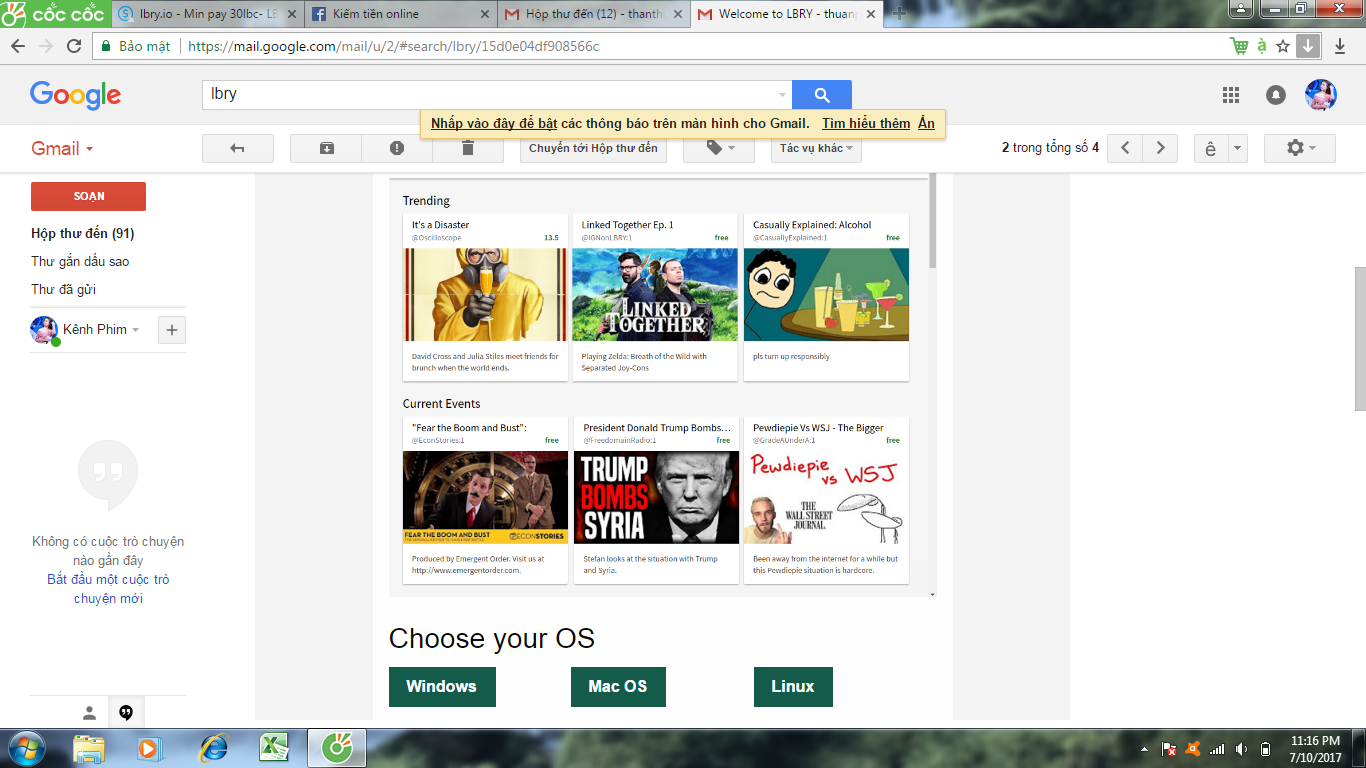Dismiss the notification banner with Ẩn
This screenshot has height=768, width=1366.
point(927,124)
